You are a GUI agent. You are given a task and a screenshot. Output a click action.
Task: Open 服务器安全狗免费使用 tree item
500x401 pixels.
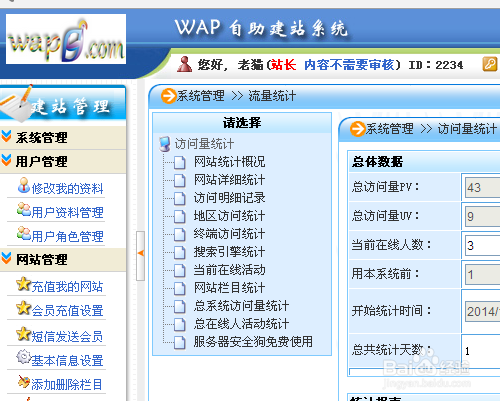tap(253, 342)
